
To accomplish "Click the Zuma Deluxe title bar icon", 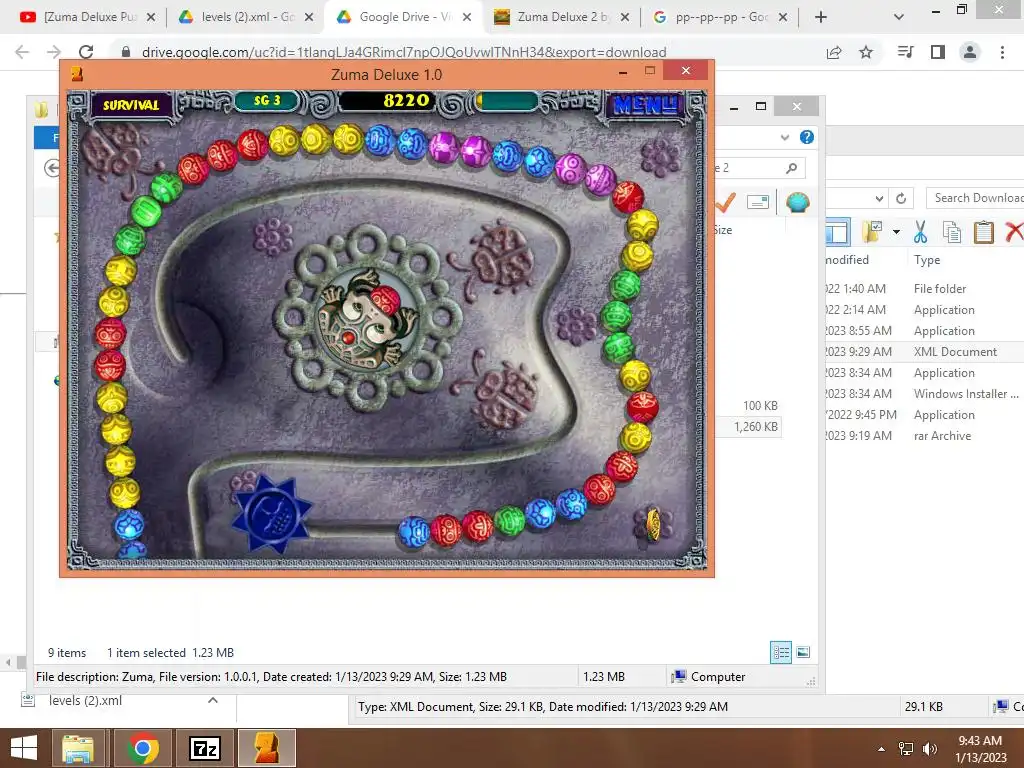I will pyautogui.click(x=76, y=74).
